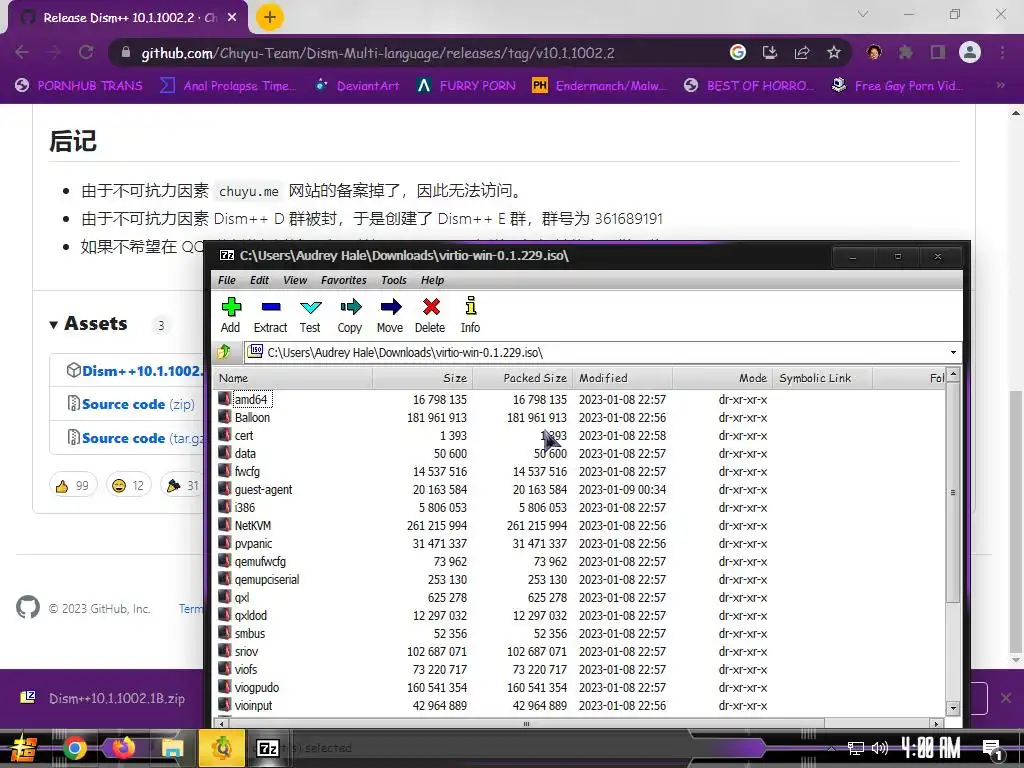This screenshot has height=768, width=1024.
Task: Select the guest-agent folder
Action: tap(263, 490)
